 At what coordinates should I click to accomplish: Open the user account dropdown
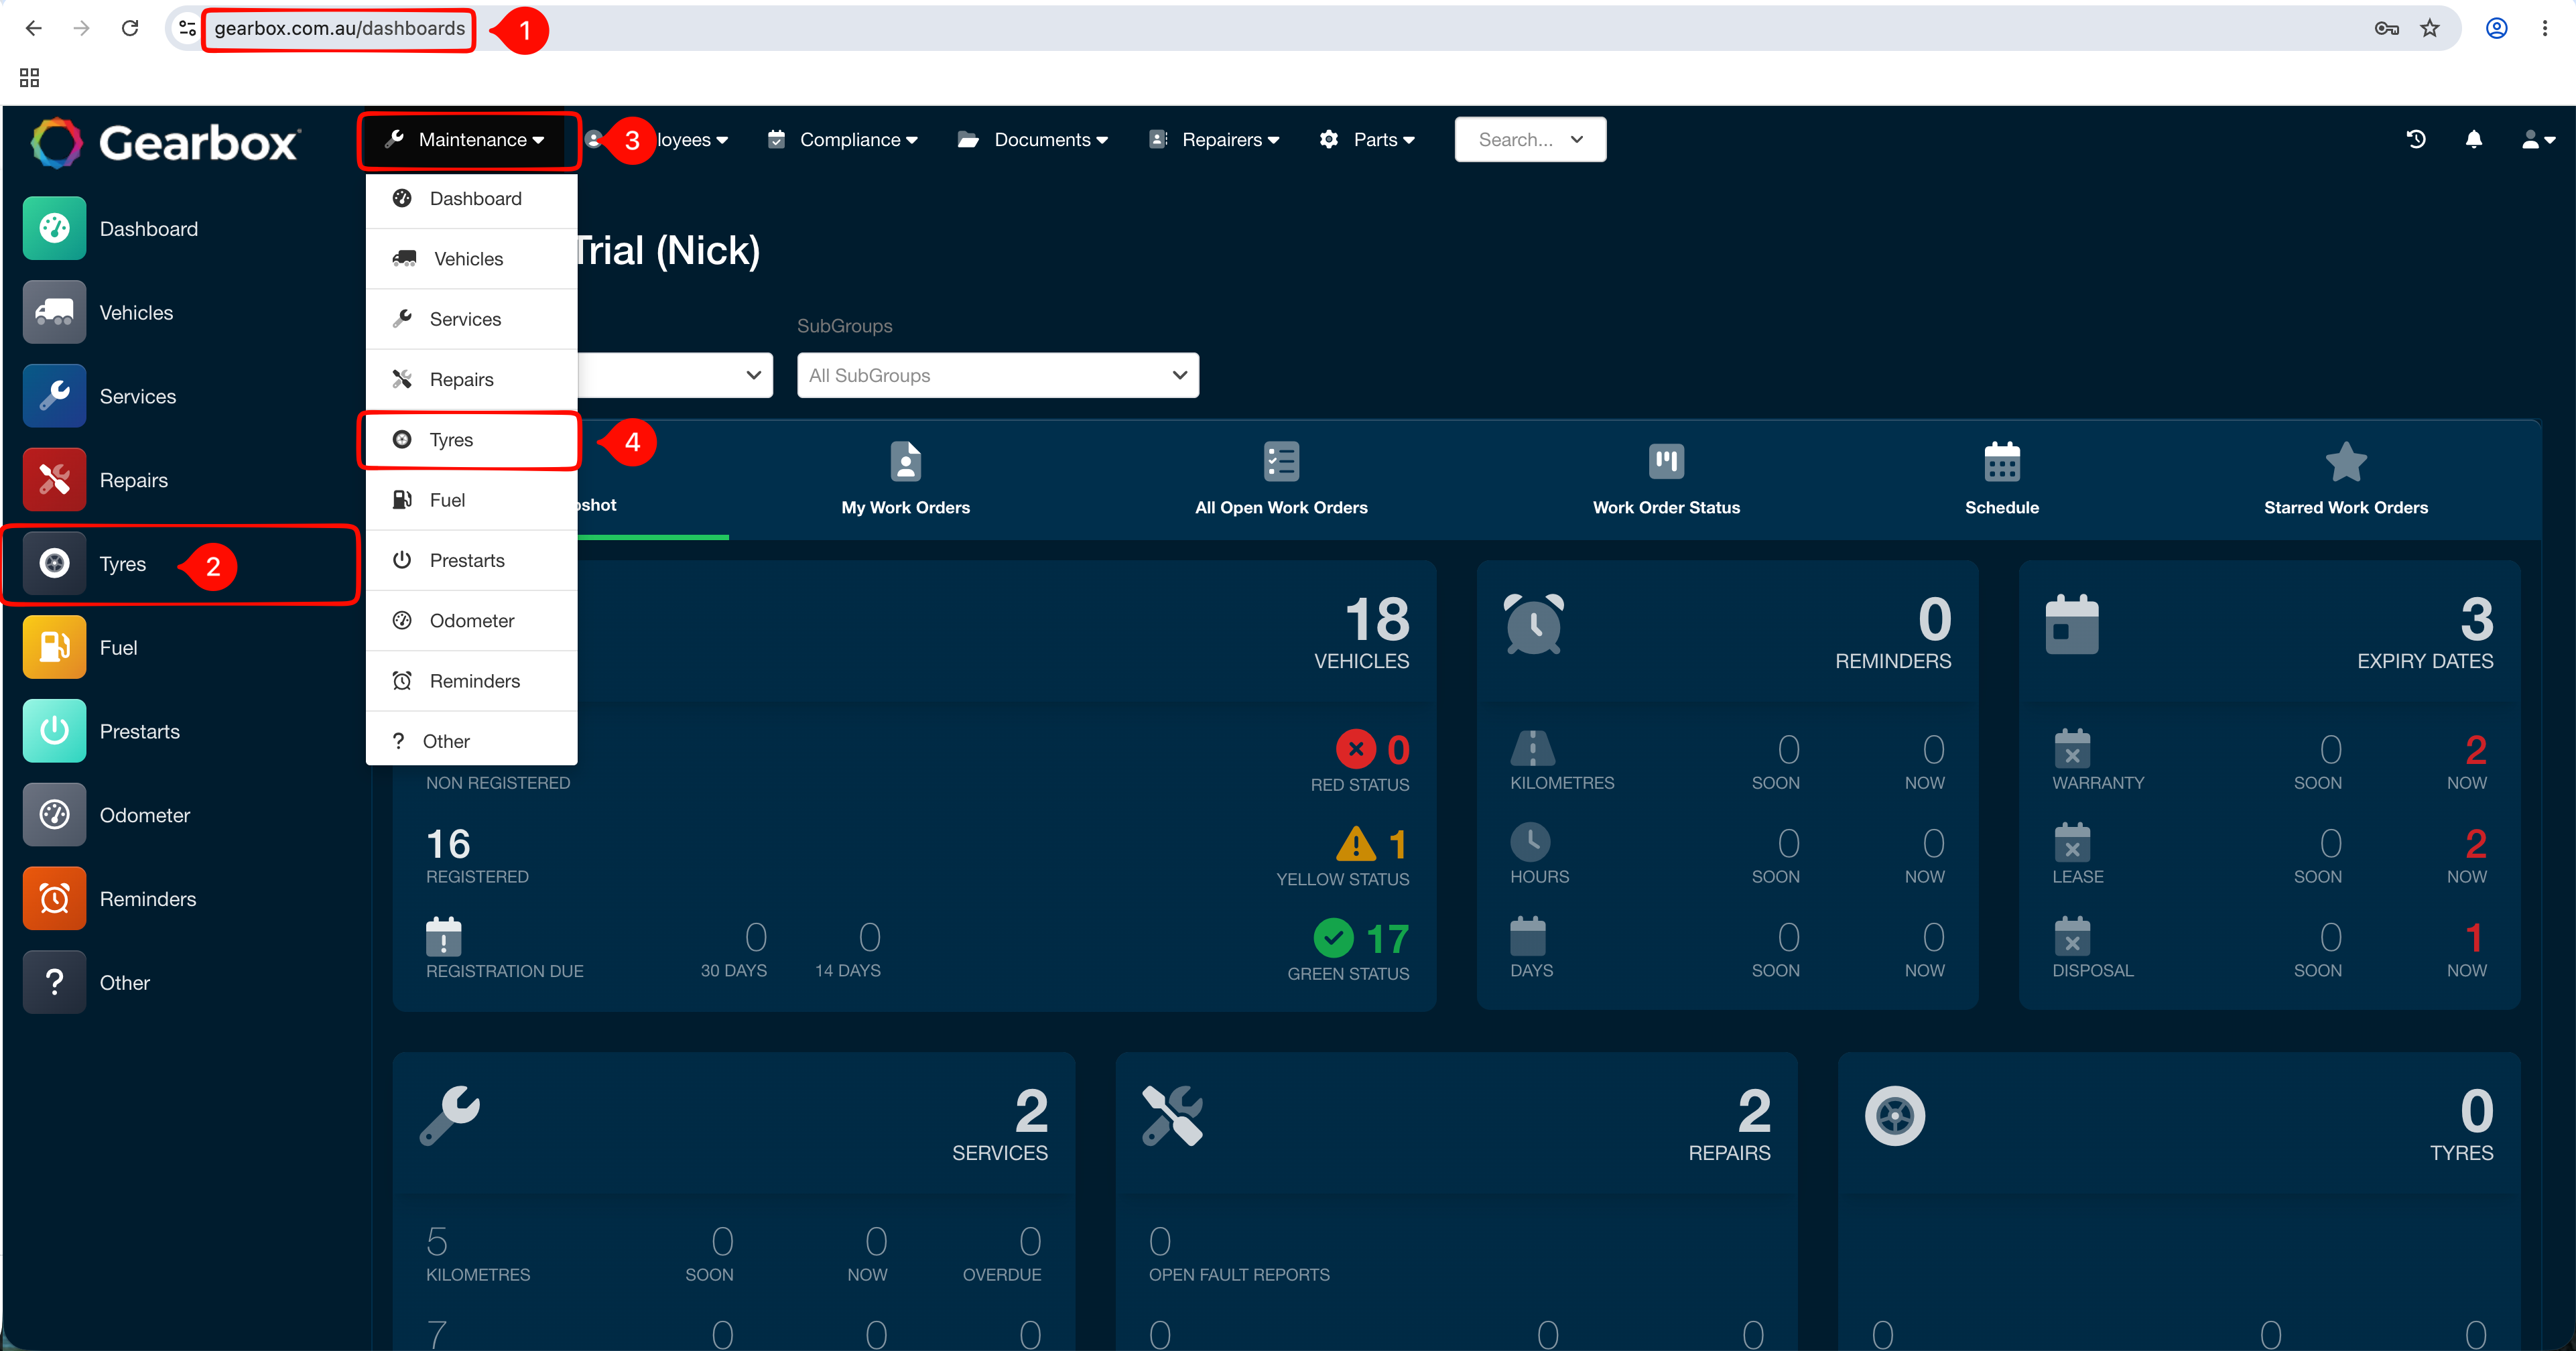[2538, 140]
